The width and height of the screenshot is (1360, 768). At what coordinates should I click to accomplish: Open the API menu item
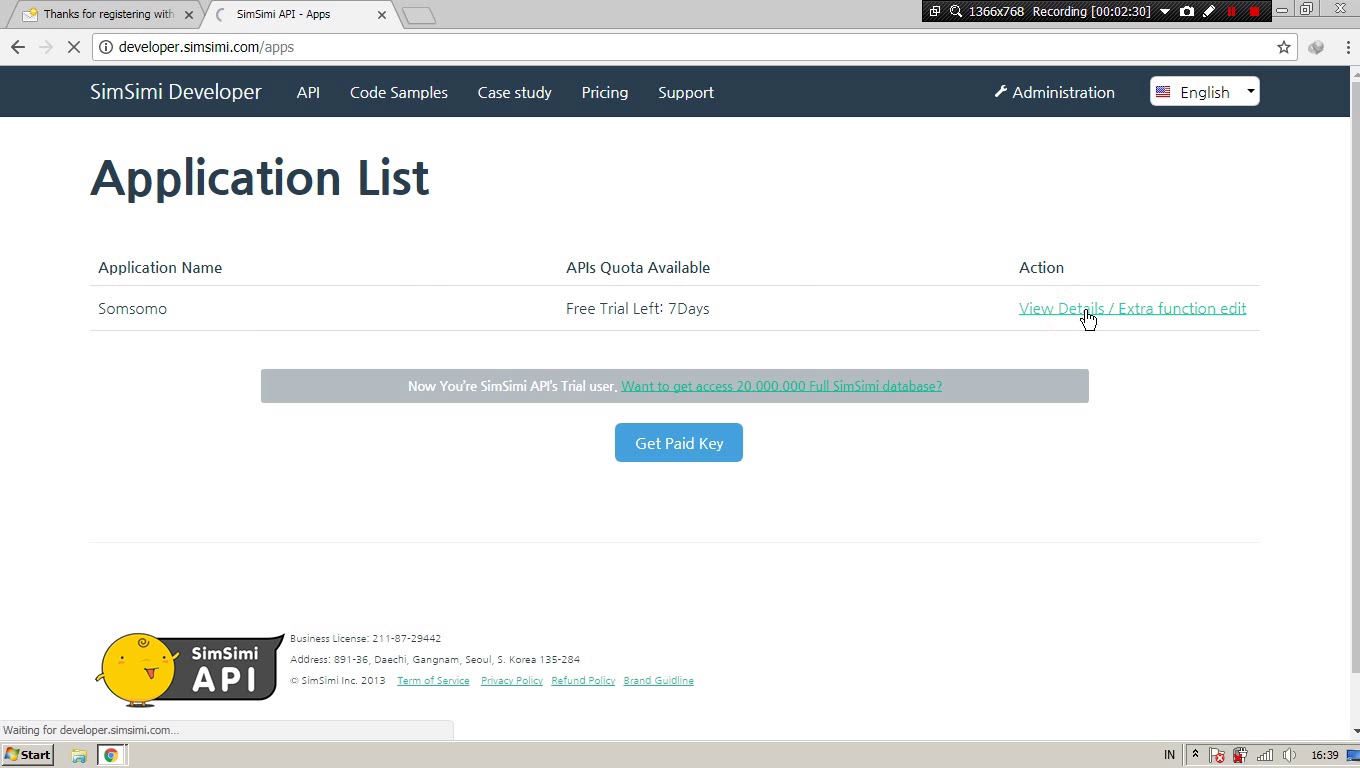point(308,92)
